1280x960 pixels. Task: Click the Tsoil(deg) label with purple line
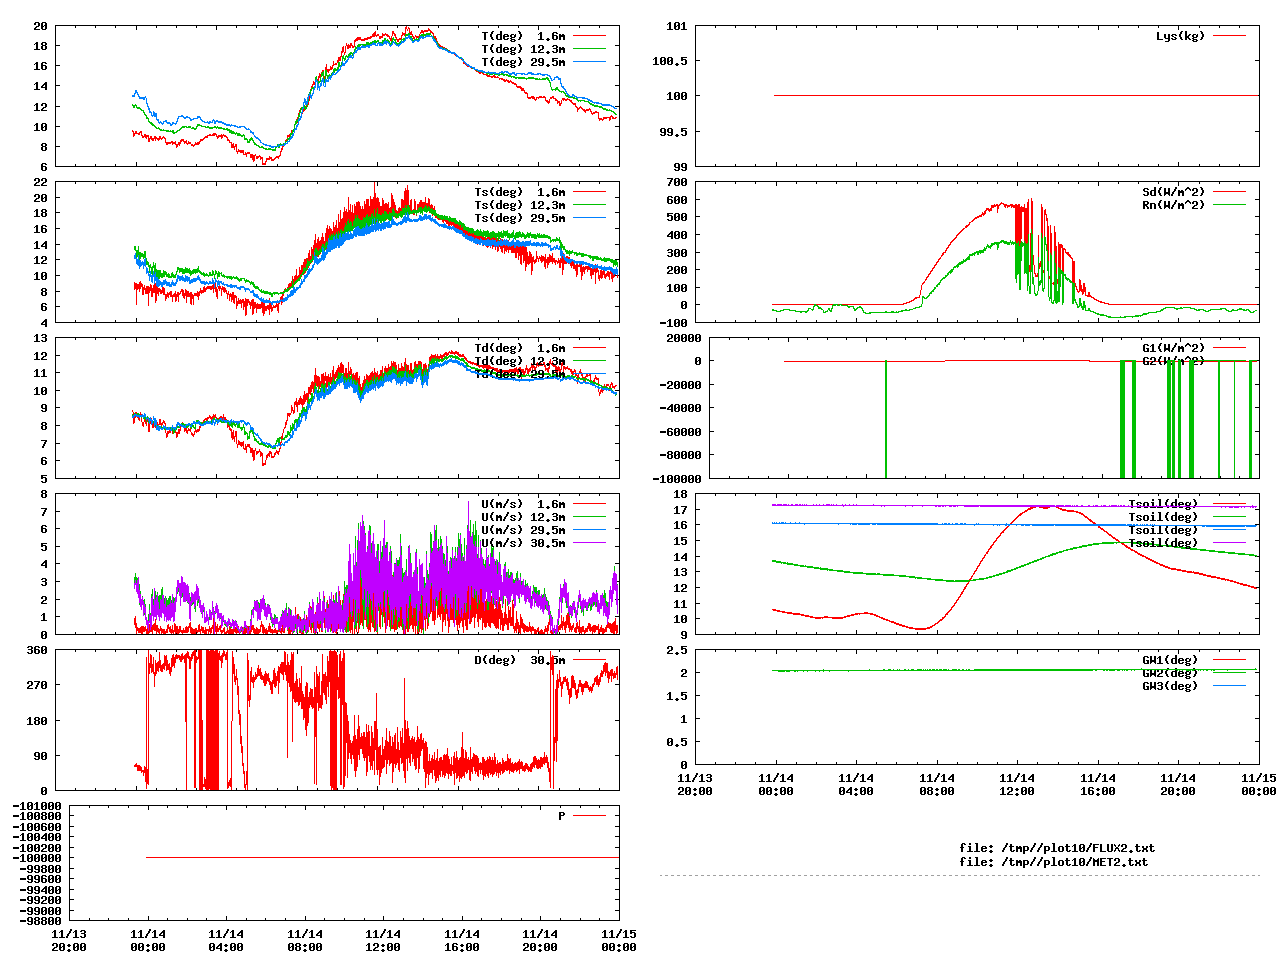1163,543
